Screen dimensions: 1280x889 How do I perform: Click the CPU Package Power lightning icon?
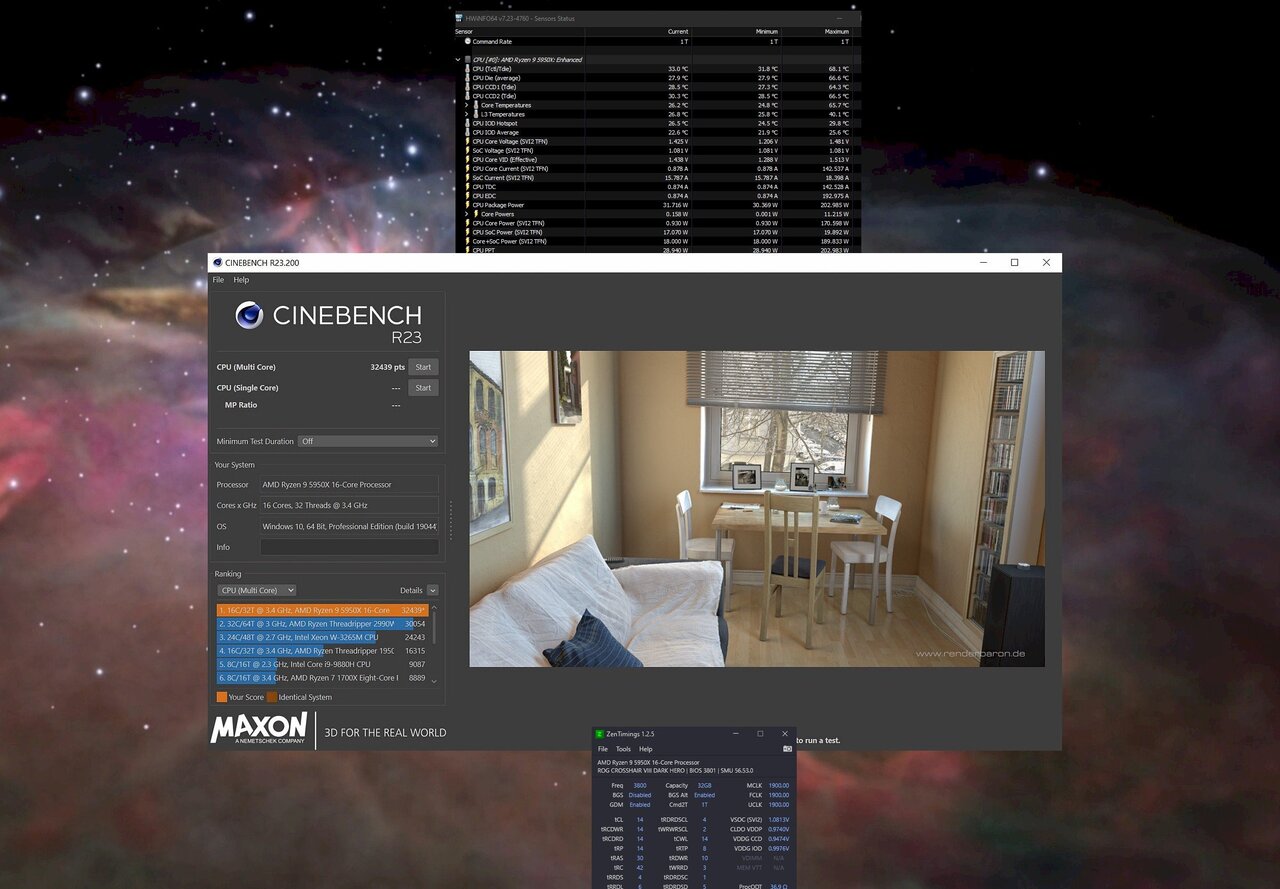tap(467, 205)
